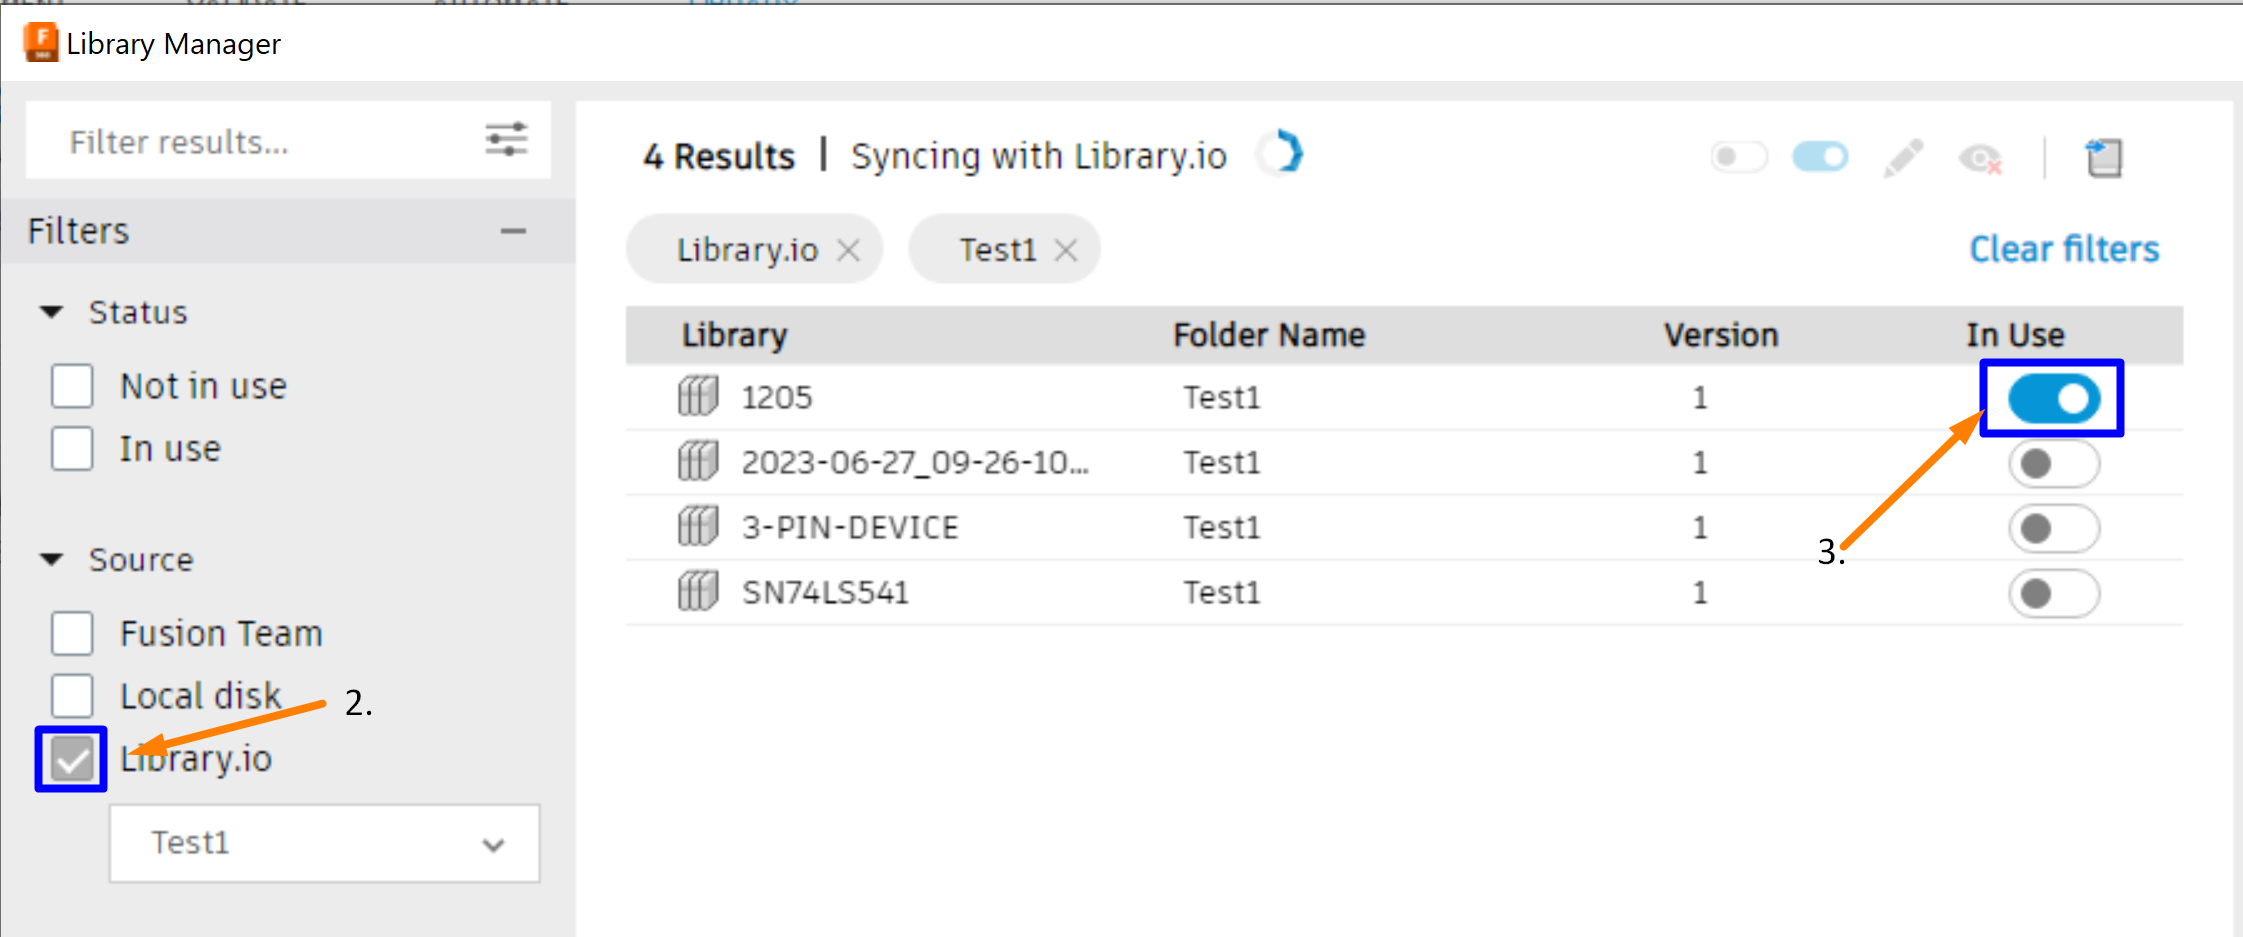Check the Fusion Team source checkbox
The width and height of the screenshot is (2243, 937).
71,632
